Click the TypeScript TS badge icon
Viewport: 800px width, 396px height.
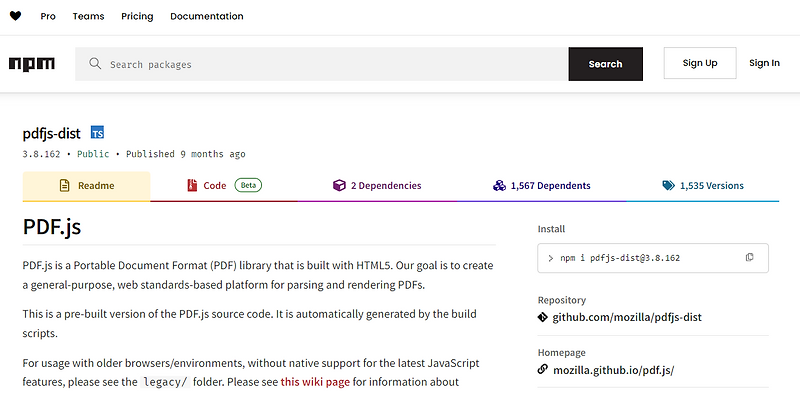(x=97, y=133)
